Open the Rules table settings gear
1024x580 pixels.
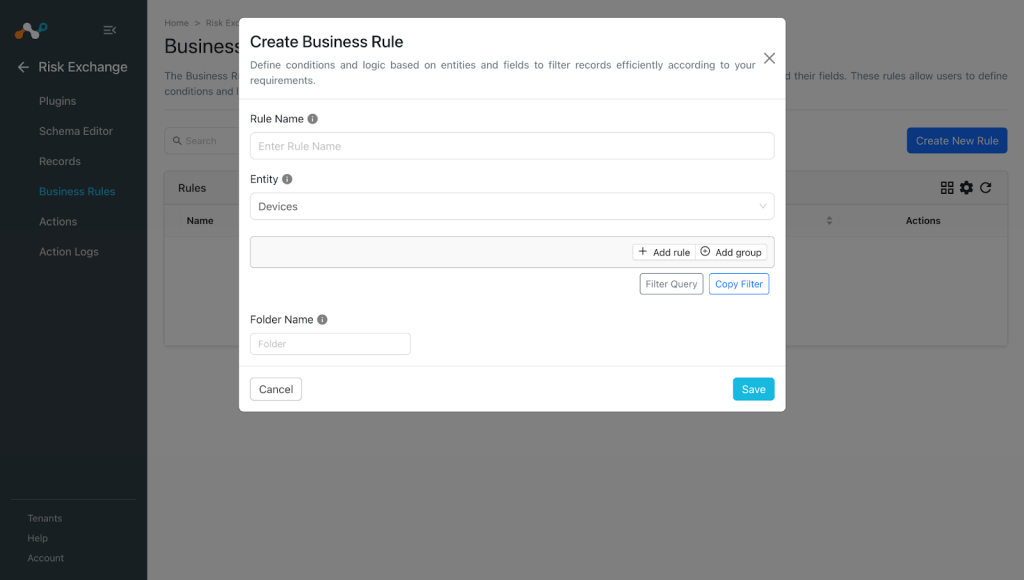pyautogui.click(x=967, y=188)
